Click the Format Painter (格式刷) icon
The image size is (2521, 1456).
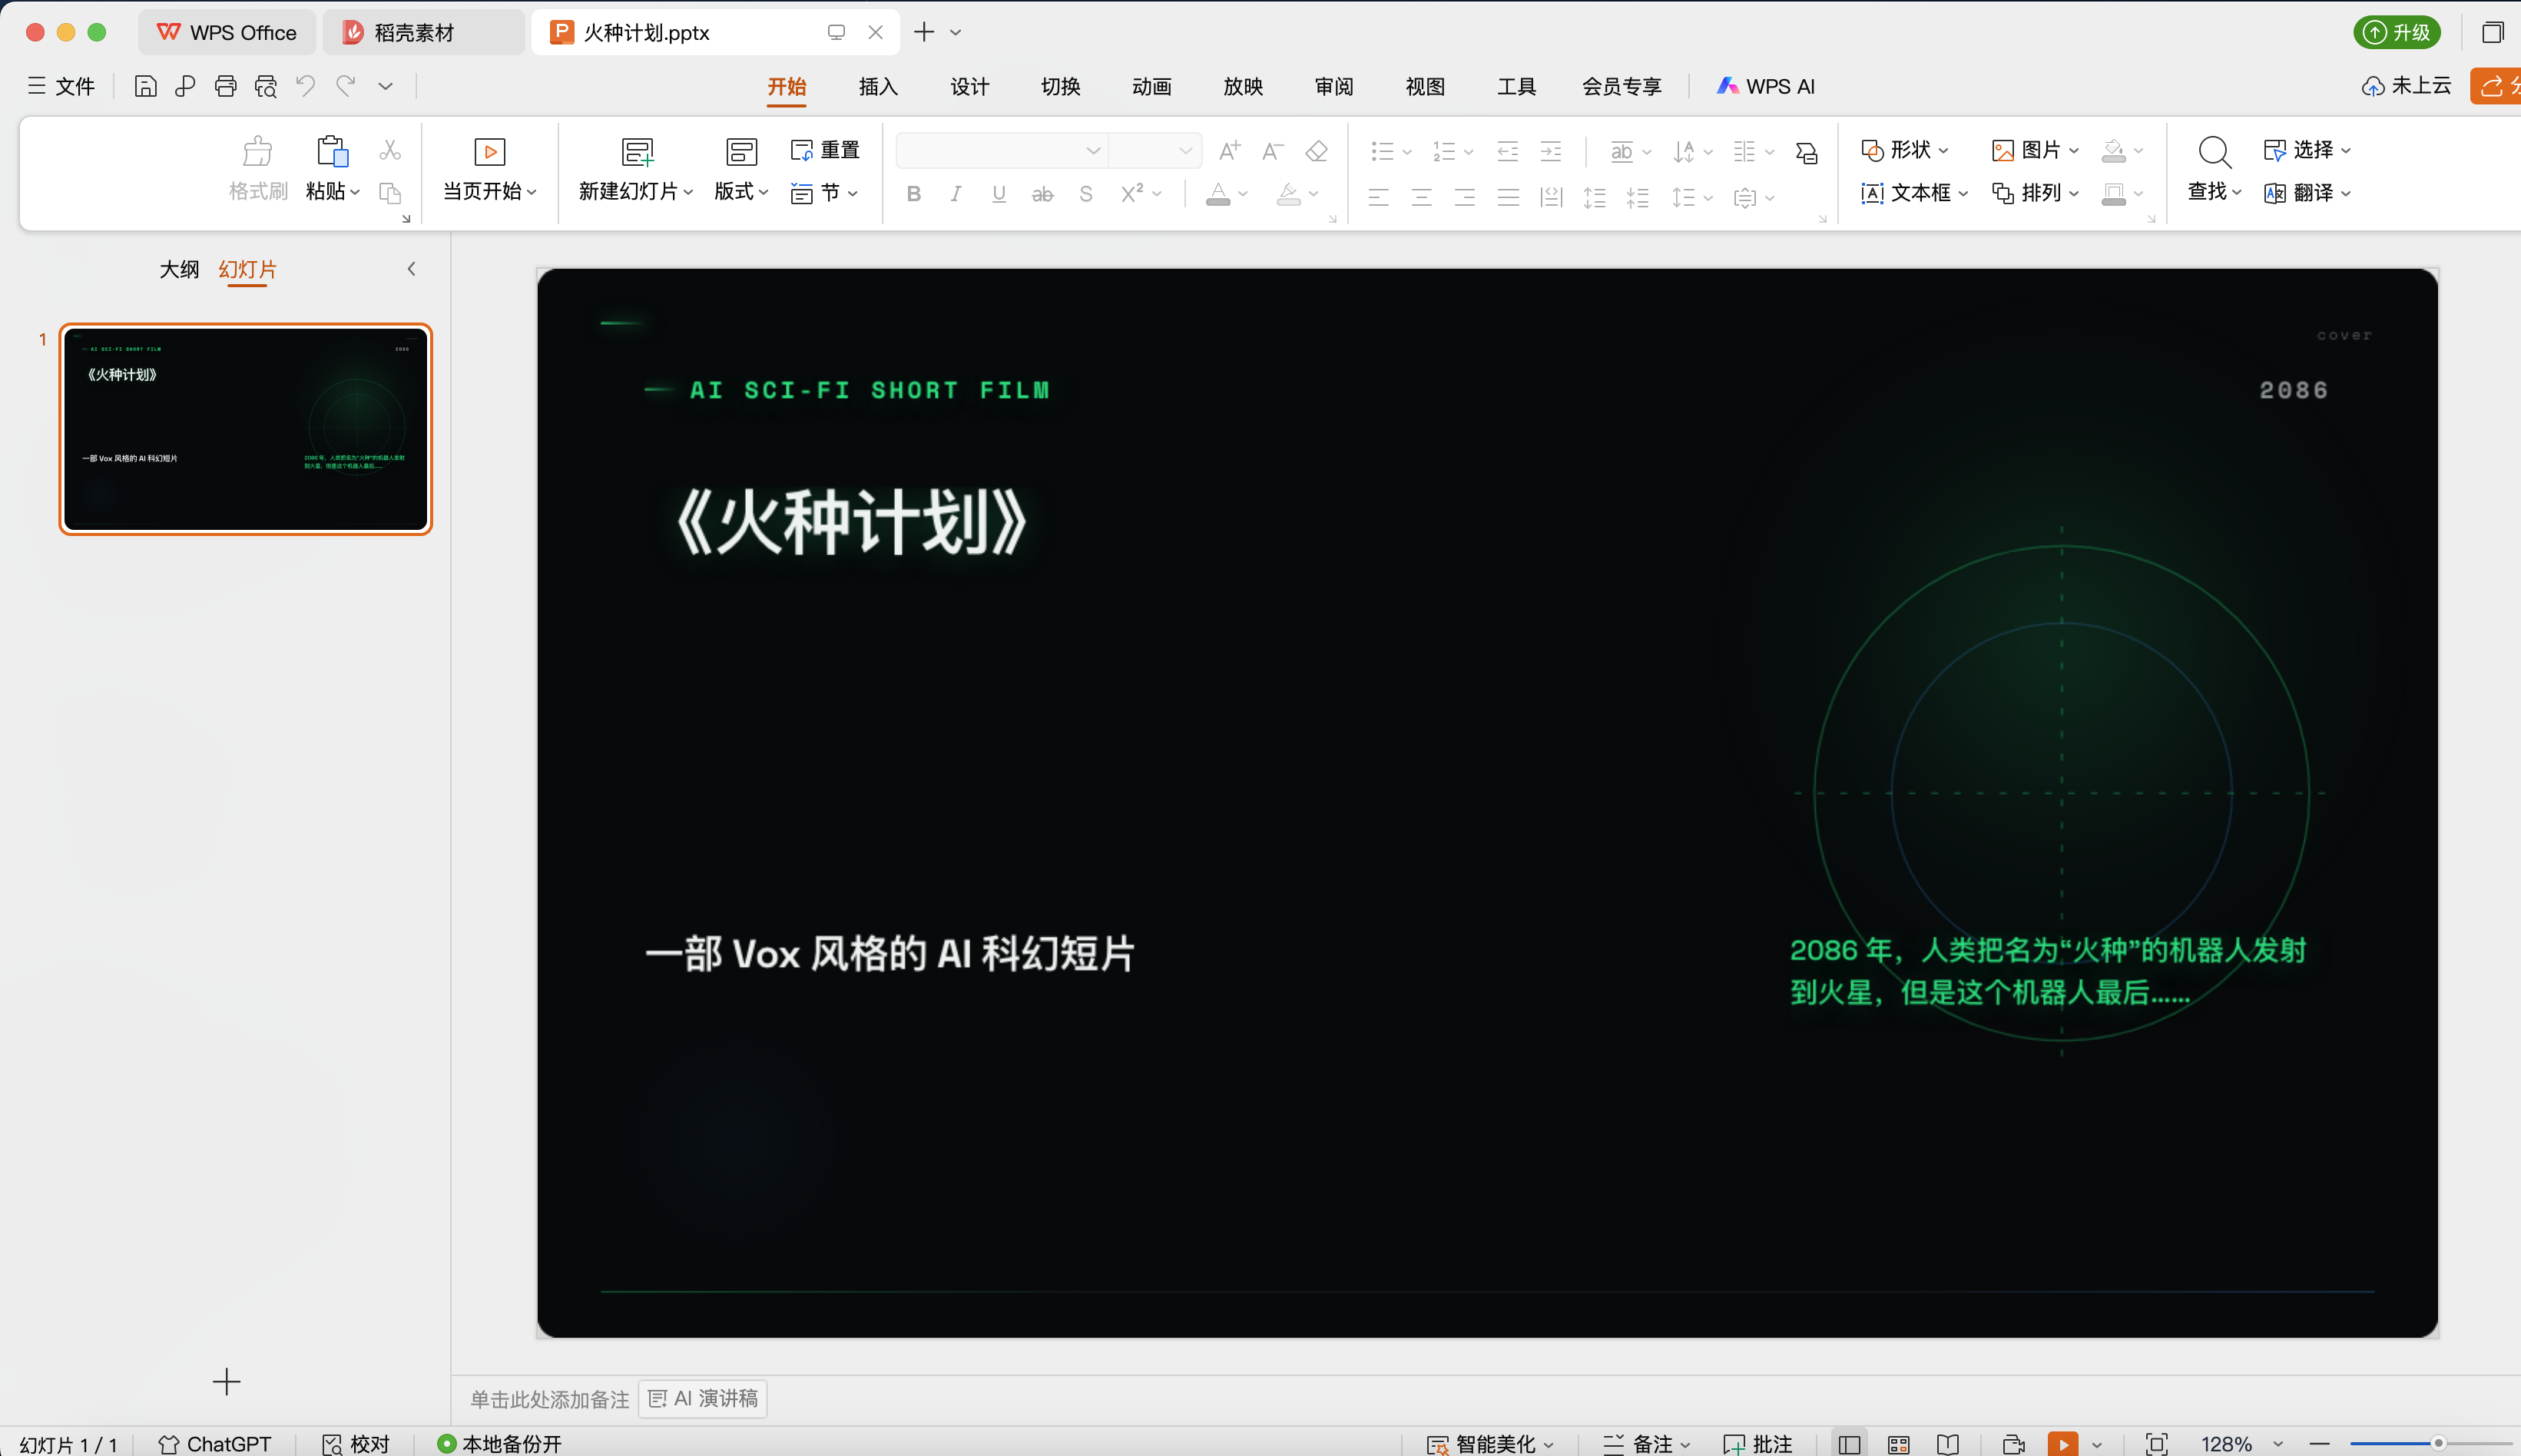coord(258,152)
